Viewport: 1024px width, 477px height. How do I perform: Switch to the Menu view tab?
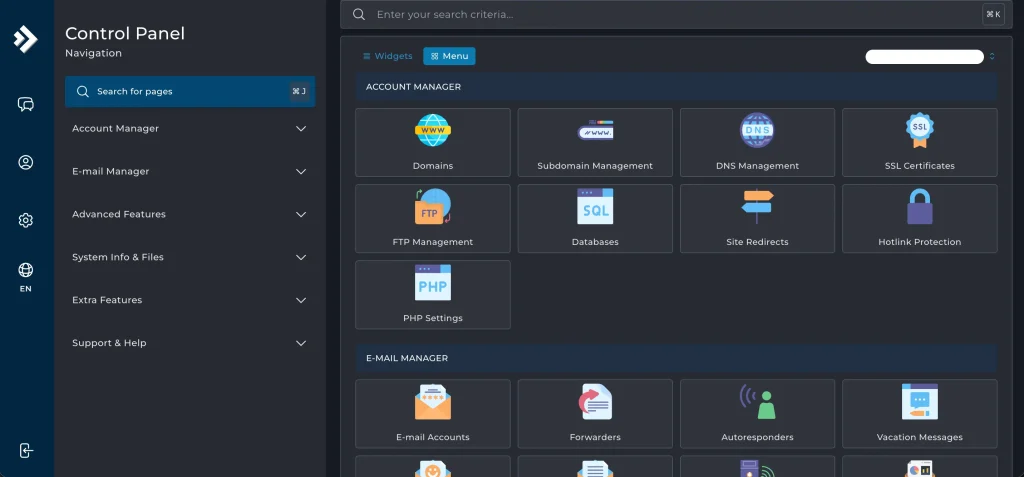pos(449,56)
